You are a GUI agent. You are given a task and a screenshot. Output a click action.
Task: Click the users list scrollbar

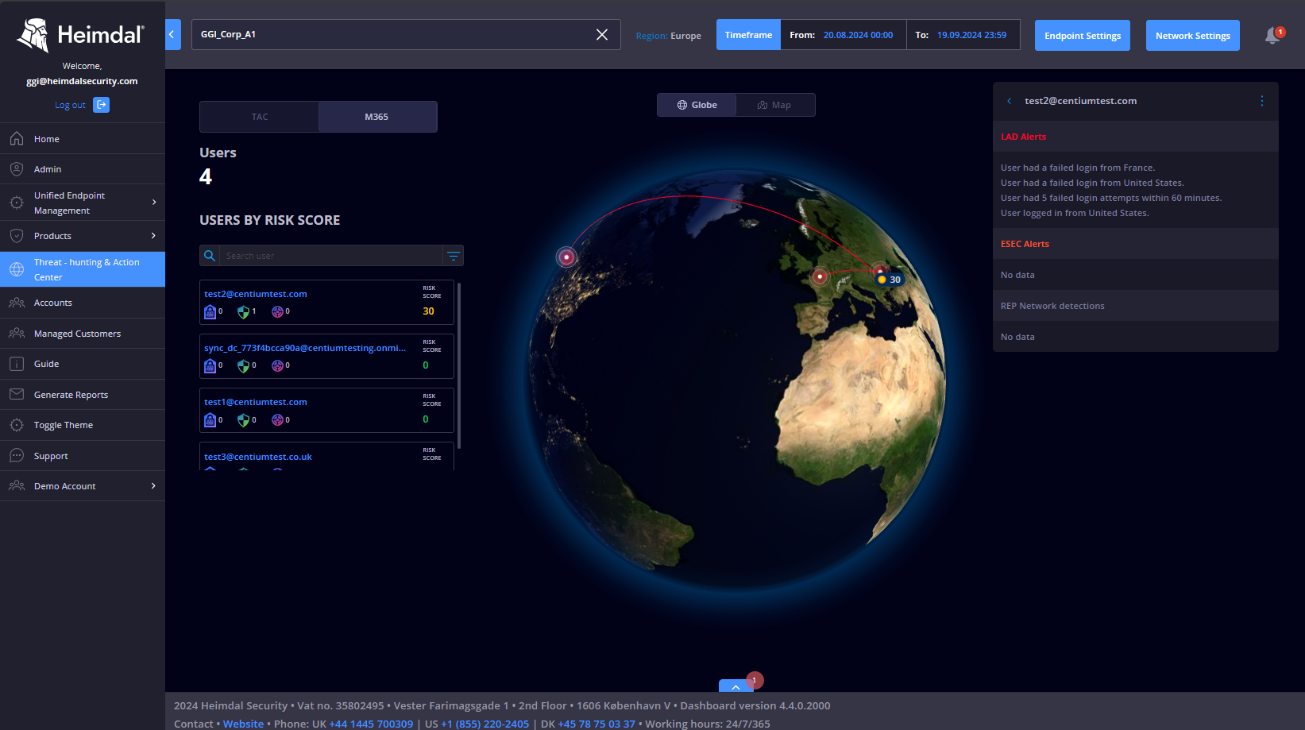459,365
